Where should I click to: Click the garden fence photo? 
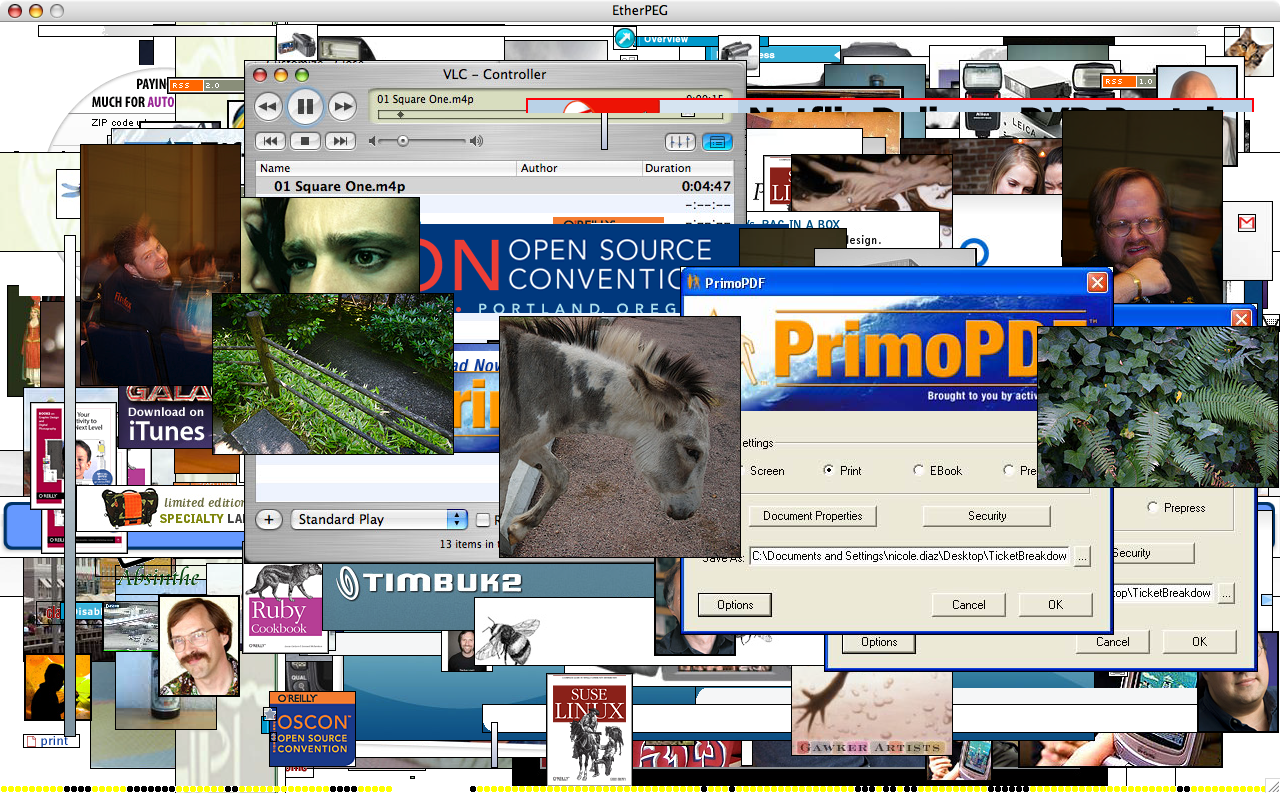[333, 374]
